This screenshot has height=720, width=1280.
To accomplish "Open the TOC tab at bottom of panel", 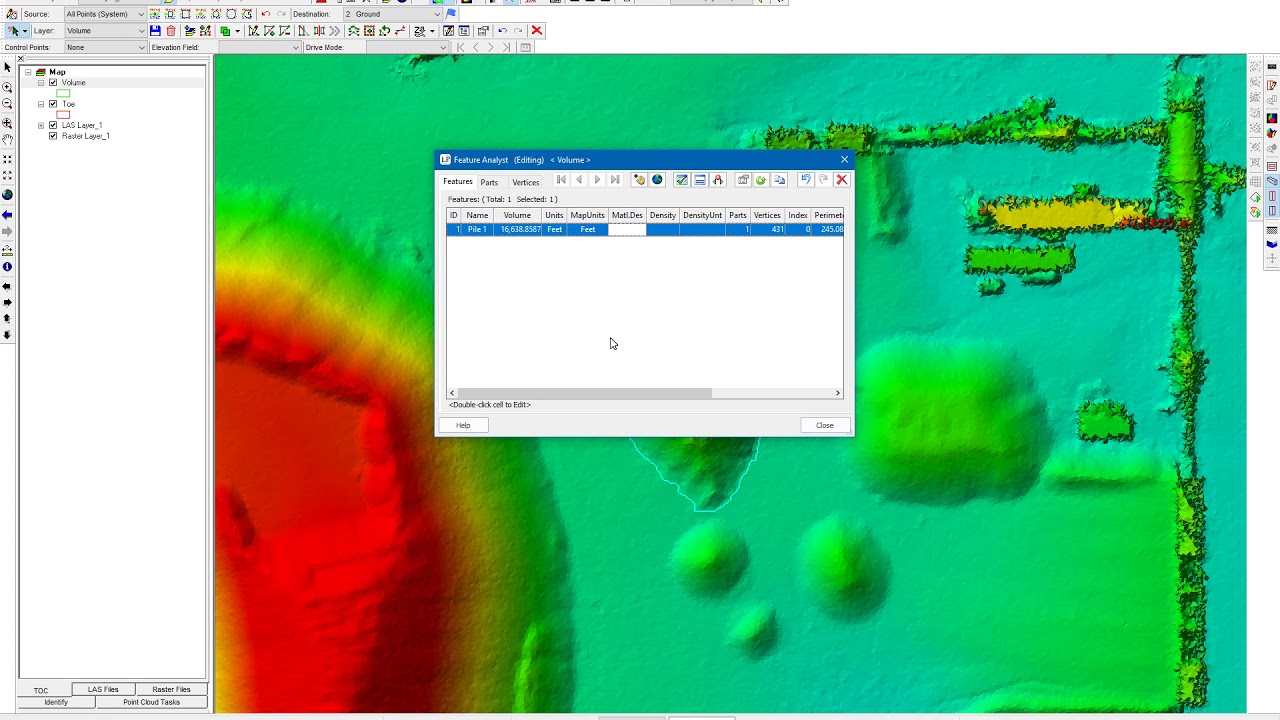I will [41, 690].
